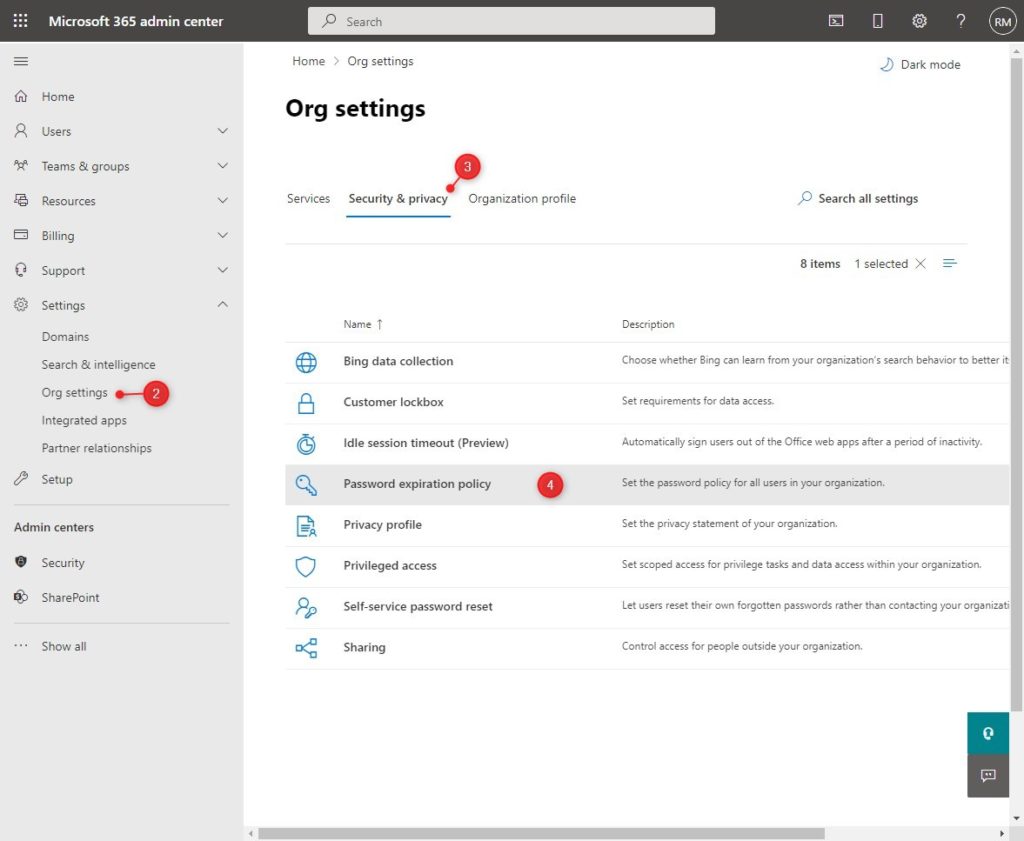Viewport: 1024px width, 841px height.
Task: Click the horizontal scroll right arrow
Action: pos(1002,834)
